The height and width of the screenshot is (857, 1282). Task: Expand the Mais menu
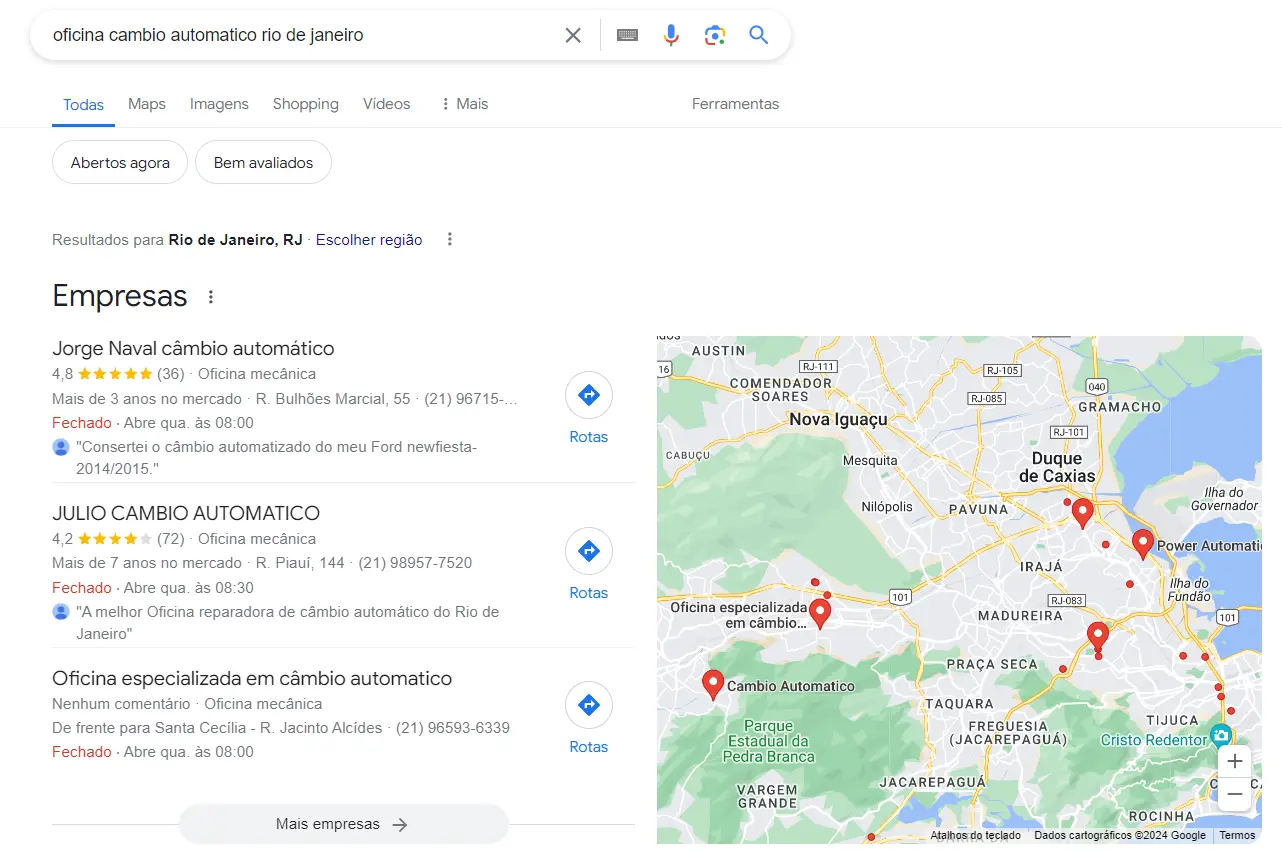click(x=464, y=104)
